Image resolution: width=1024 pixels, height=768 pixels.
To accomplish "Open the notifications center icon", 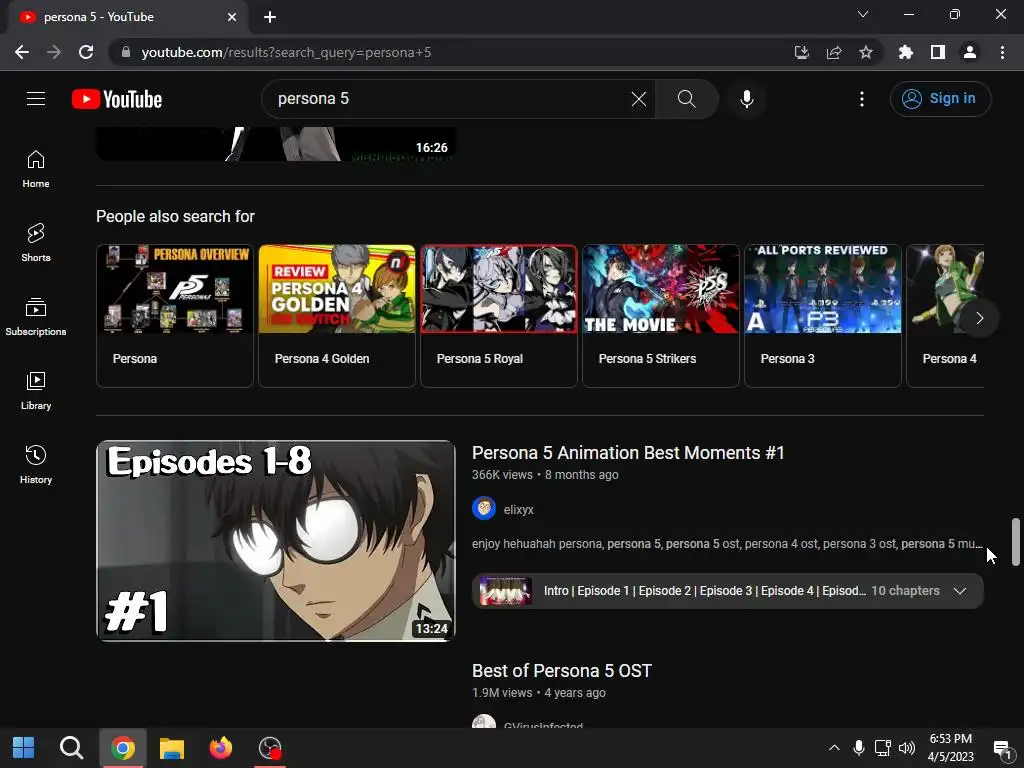I will point(1002,748).
